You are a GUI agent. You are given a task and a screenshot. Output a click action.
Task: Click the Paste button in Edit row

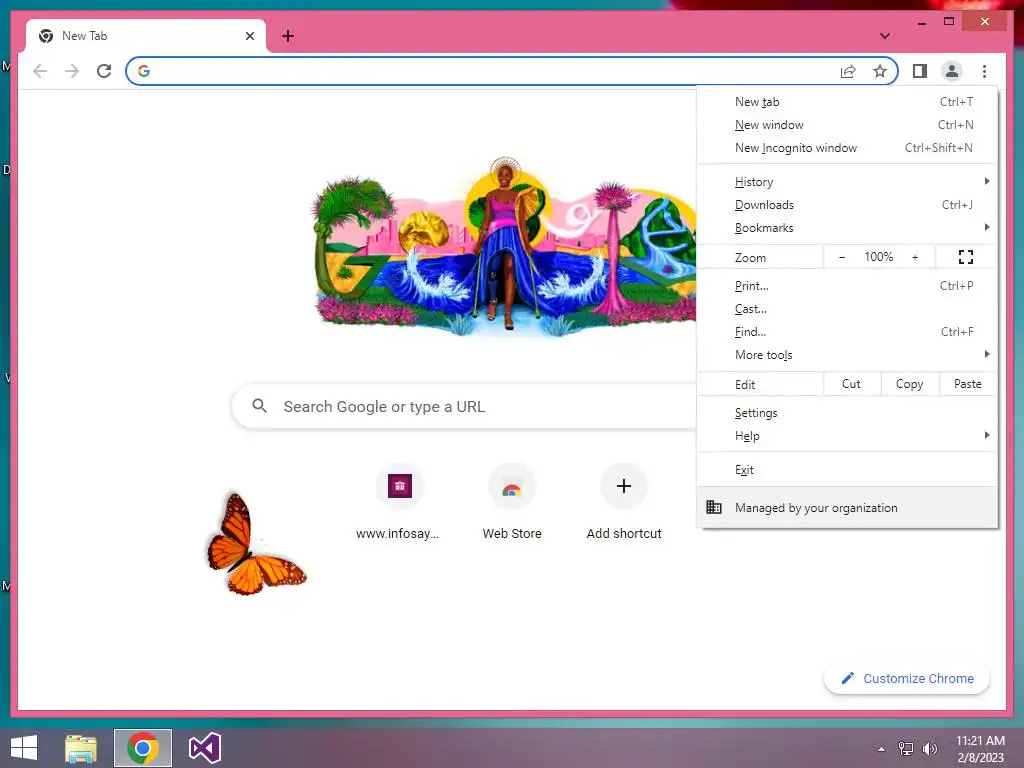pos(968,384)
